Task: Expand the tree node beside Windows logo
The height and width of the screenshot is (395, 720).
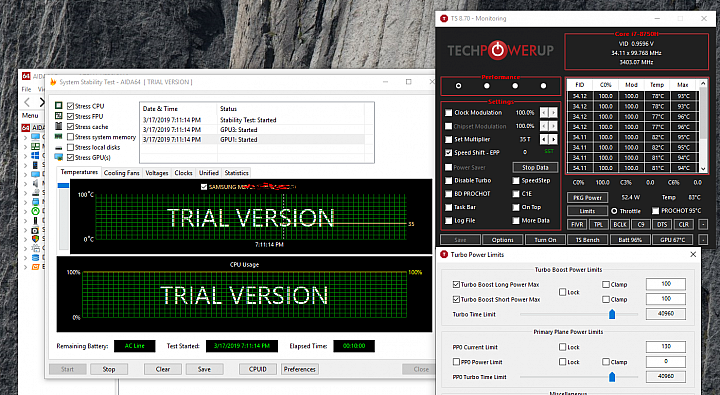Action: point(25,155)
